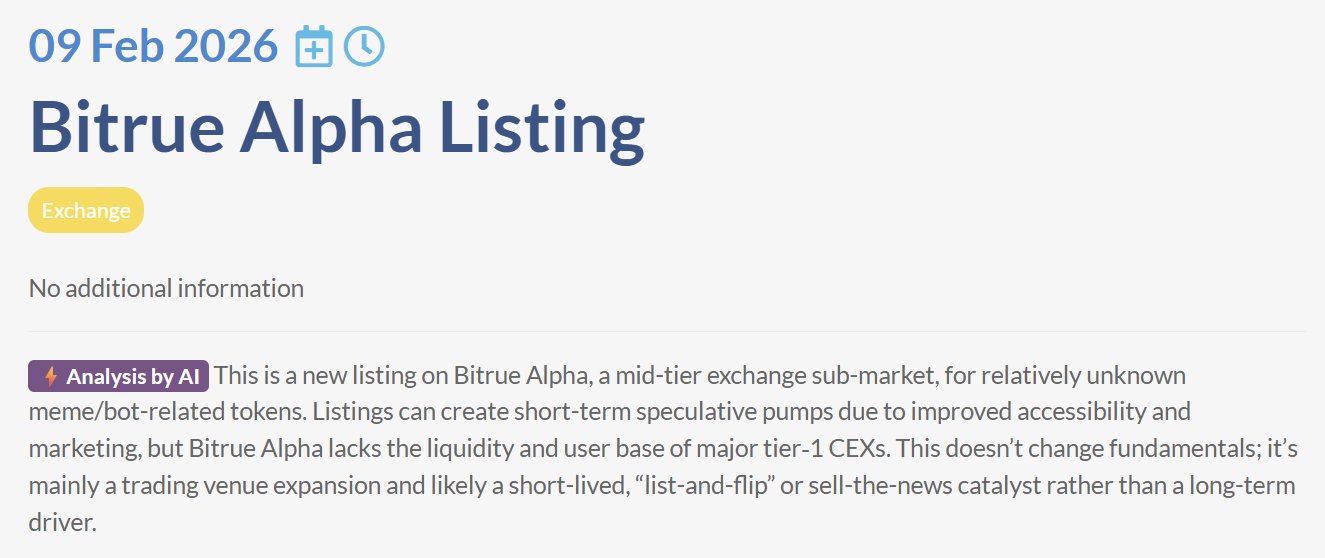The height and width of the screenshot is (558, 1325).
Task: Click the add-to-calendar plus icon
Action: [x=314, y=47]
